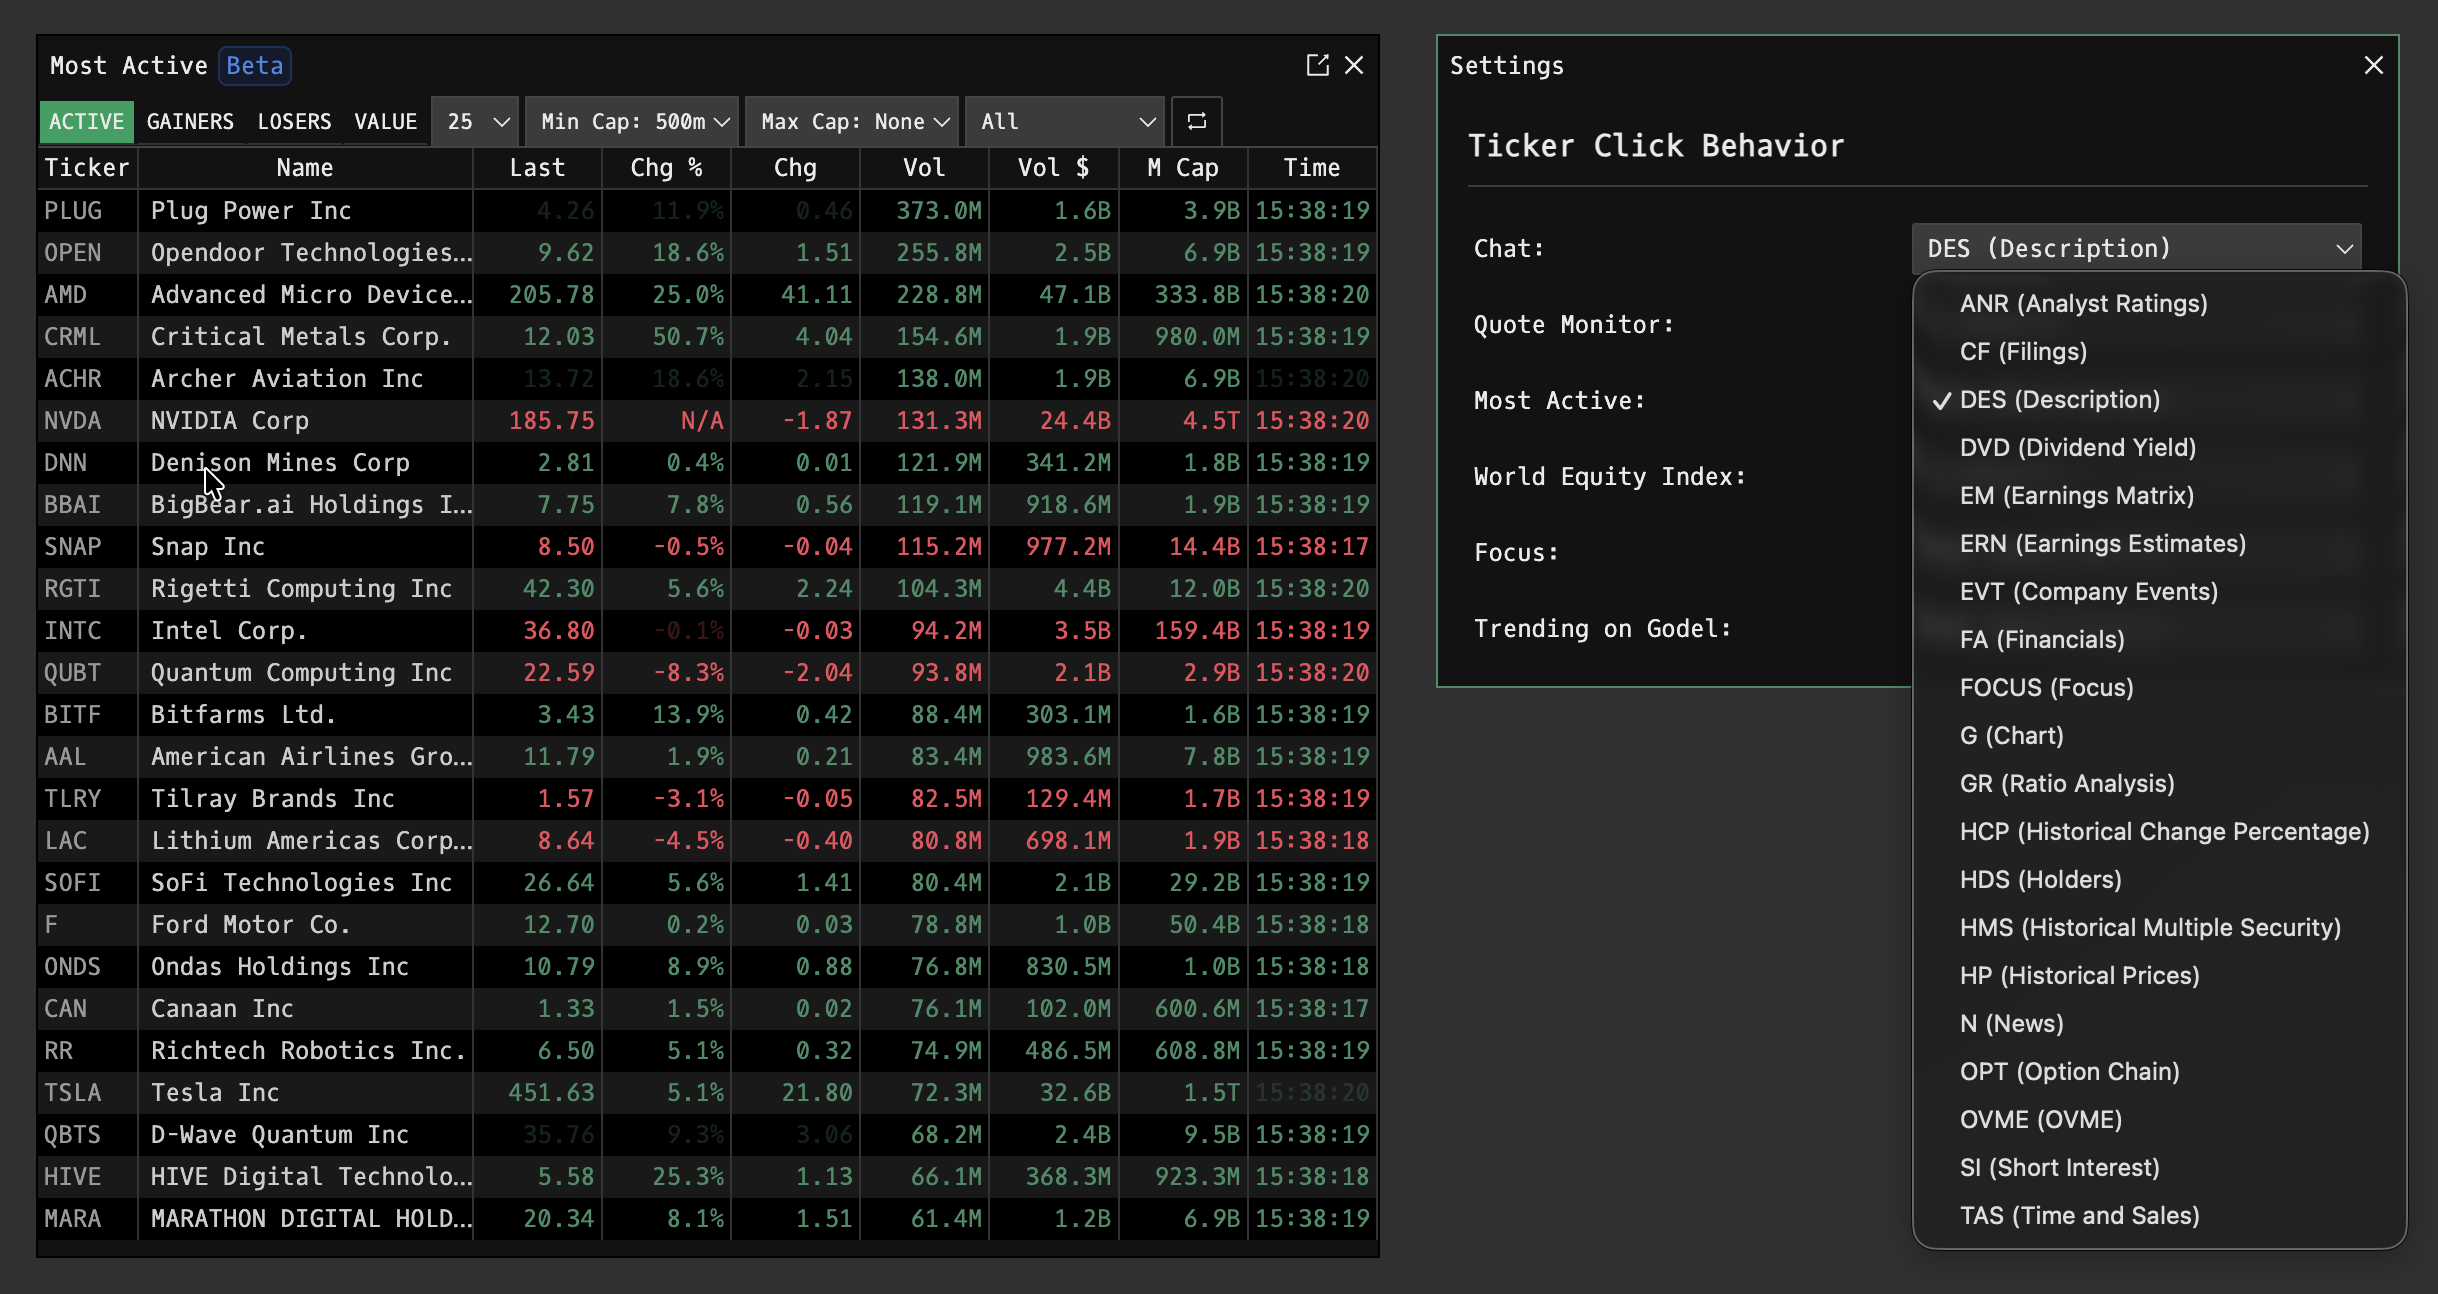
Task: Pop out the Most Active window
Action: (1318, 65)
